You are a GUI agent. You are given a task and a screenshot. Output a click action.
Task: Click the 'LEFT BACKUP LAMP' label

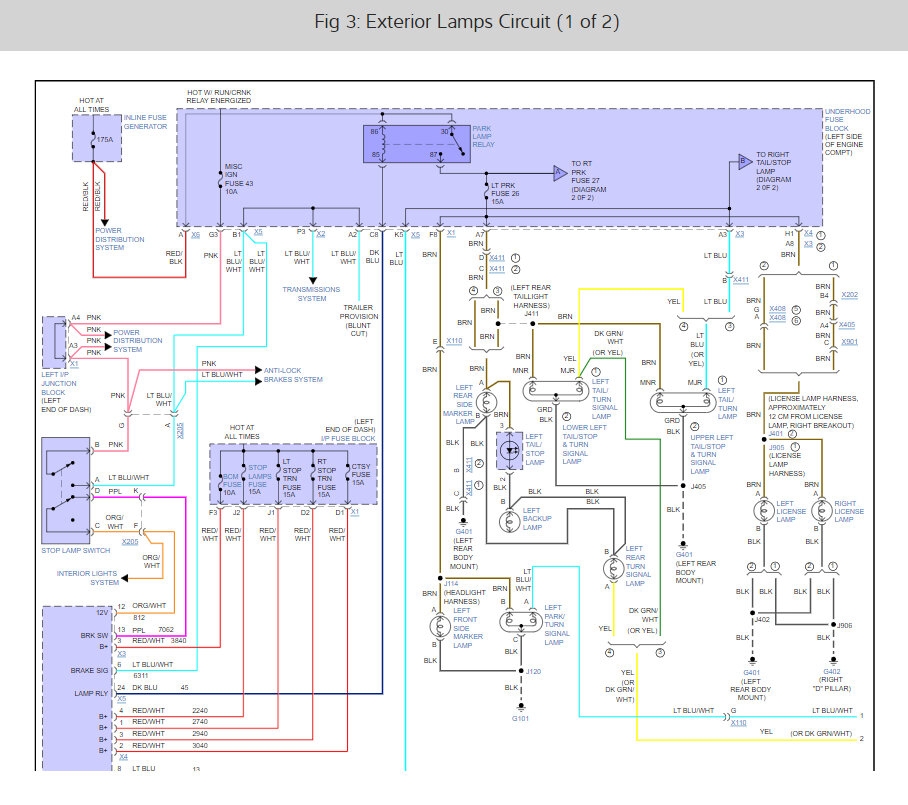pyautogui.click(x=537, y=519)
